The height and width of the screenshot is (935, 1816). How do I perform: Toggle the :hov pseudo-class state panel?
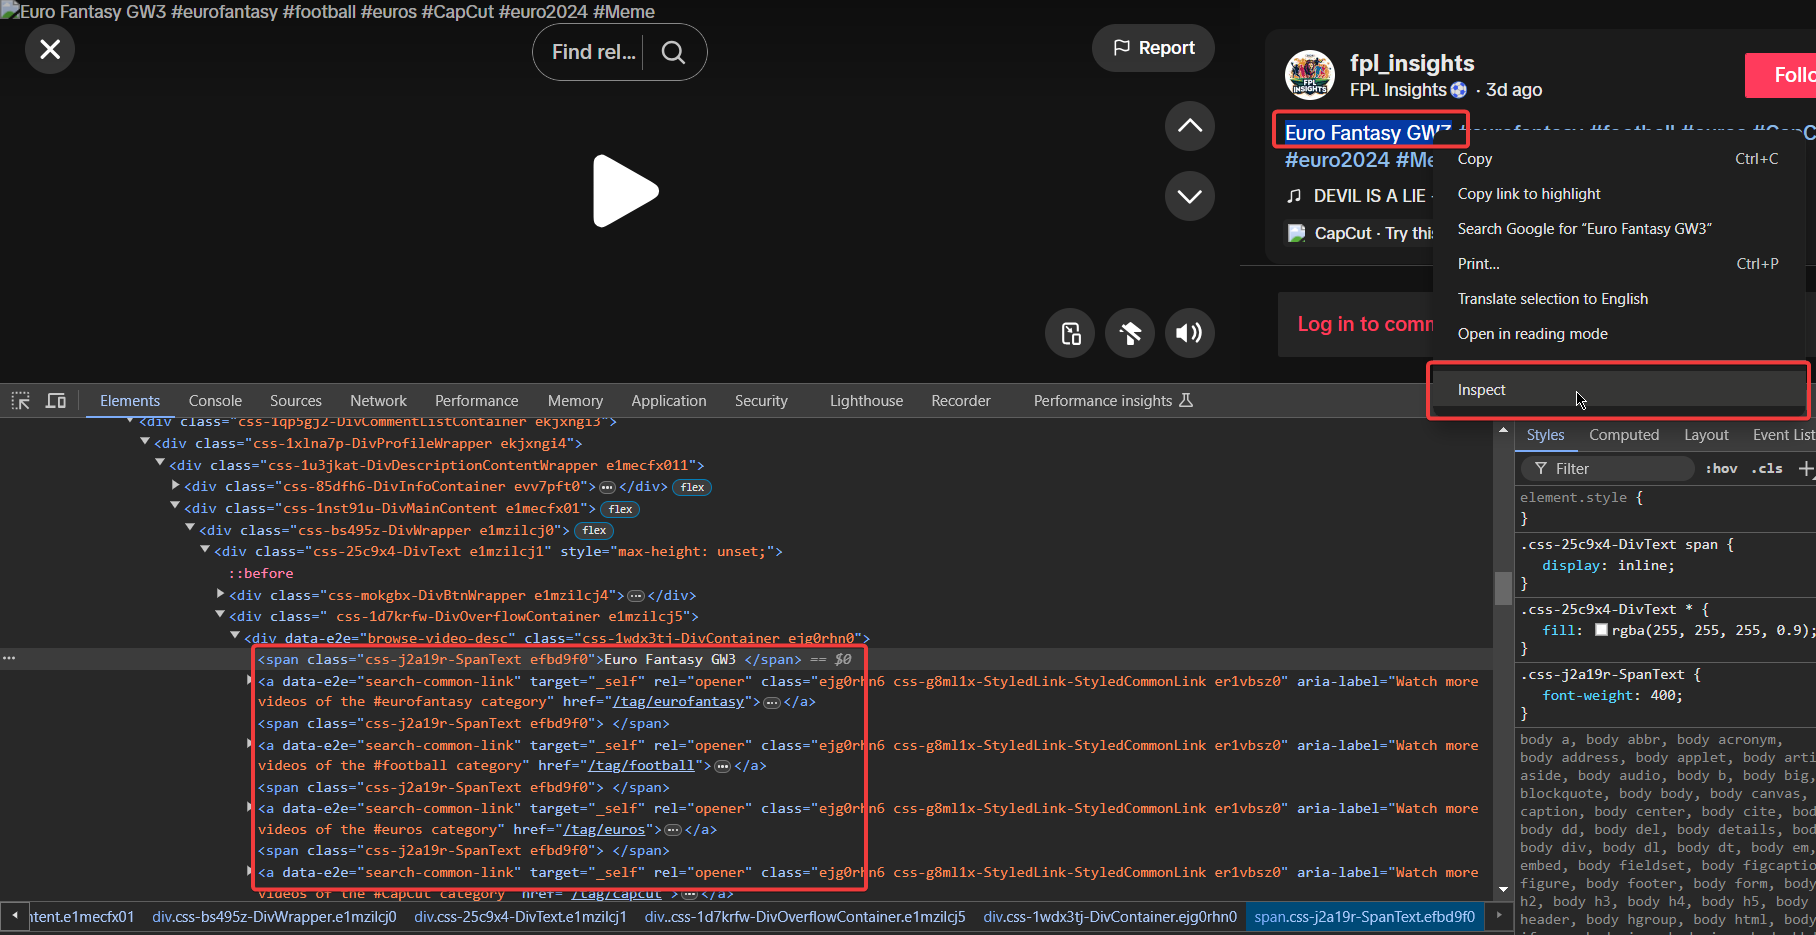[1721, 468]
